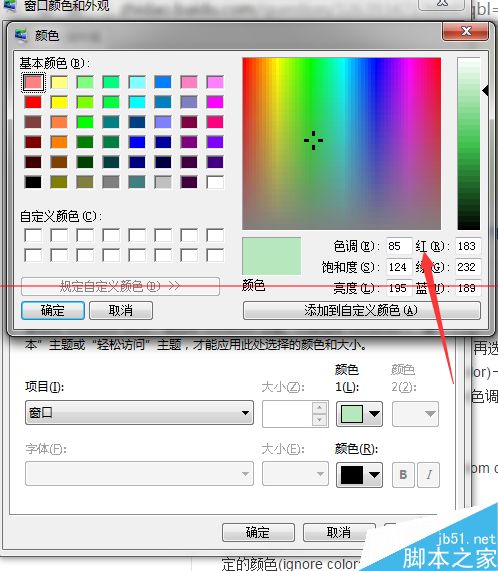Toggle the bold B font button
Viewport: 498px width, 571px height.
point(403,475)
